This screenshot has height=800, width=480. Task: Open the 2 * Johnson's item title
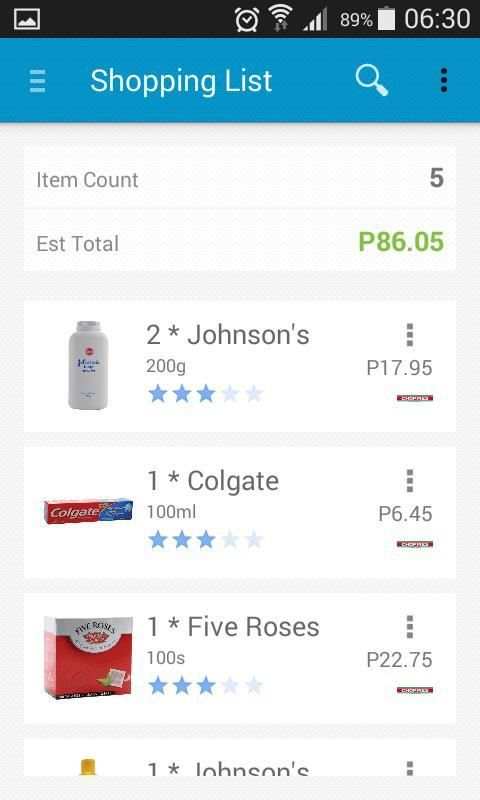228,335
